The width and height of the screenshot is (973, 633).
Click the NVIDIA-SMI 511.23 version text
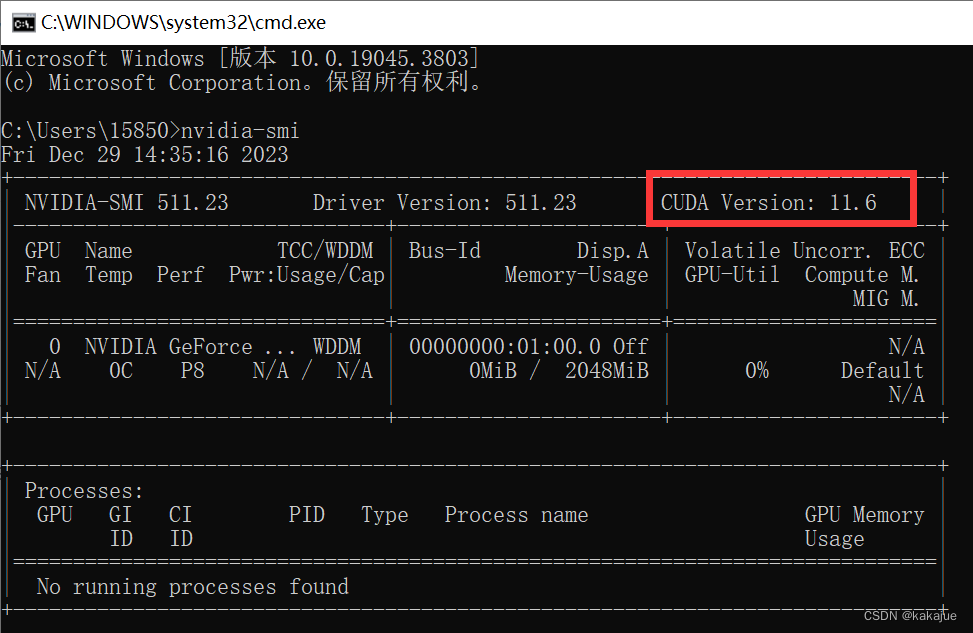[x=126, y=202]
